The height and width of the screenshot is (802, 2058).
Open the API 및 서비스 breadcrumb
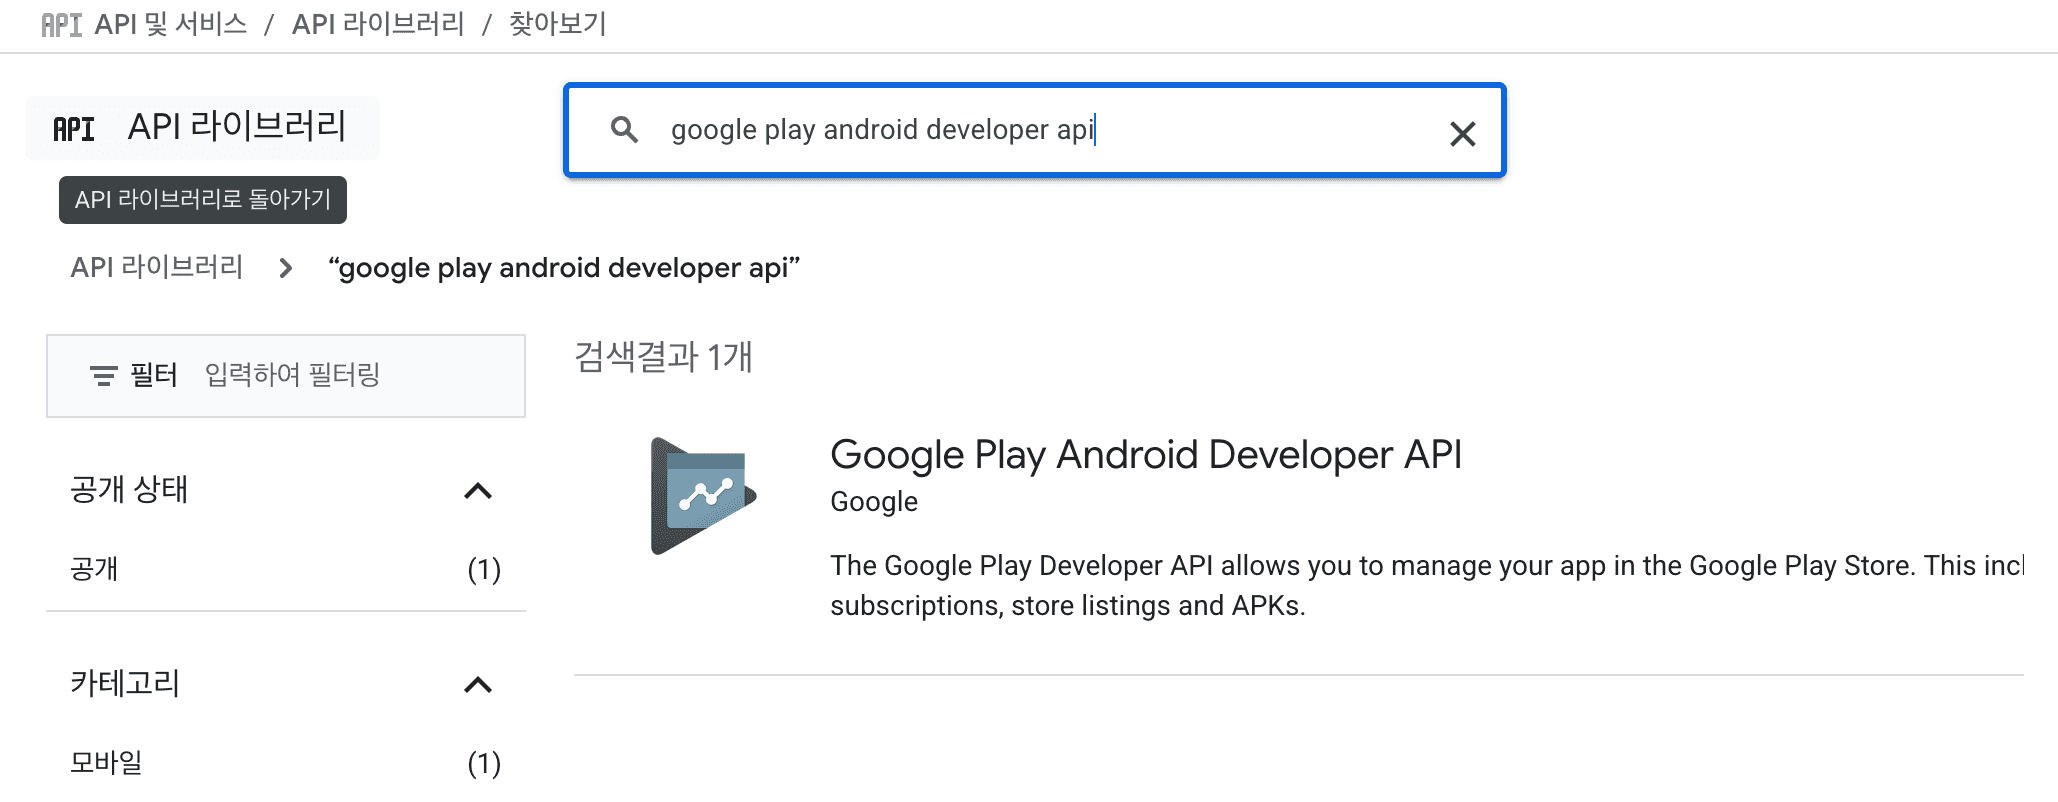171,24
